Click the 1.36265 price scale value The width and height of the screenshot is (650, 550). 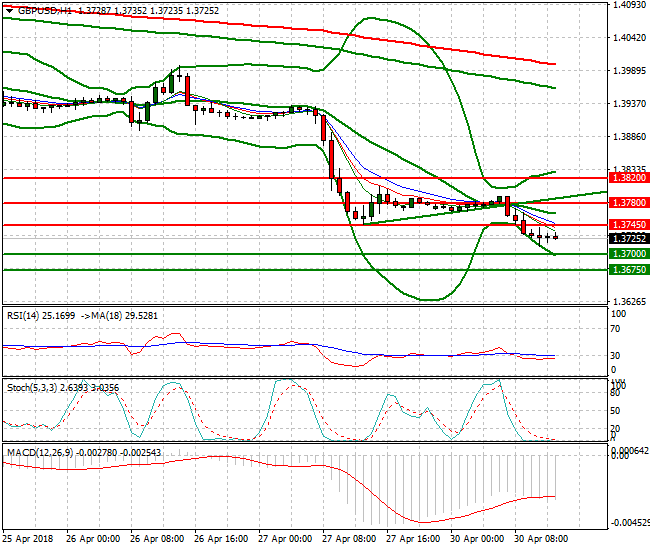click(x=629, y=302)
